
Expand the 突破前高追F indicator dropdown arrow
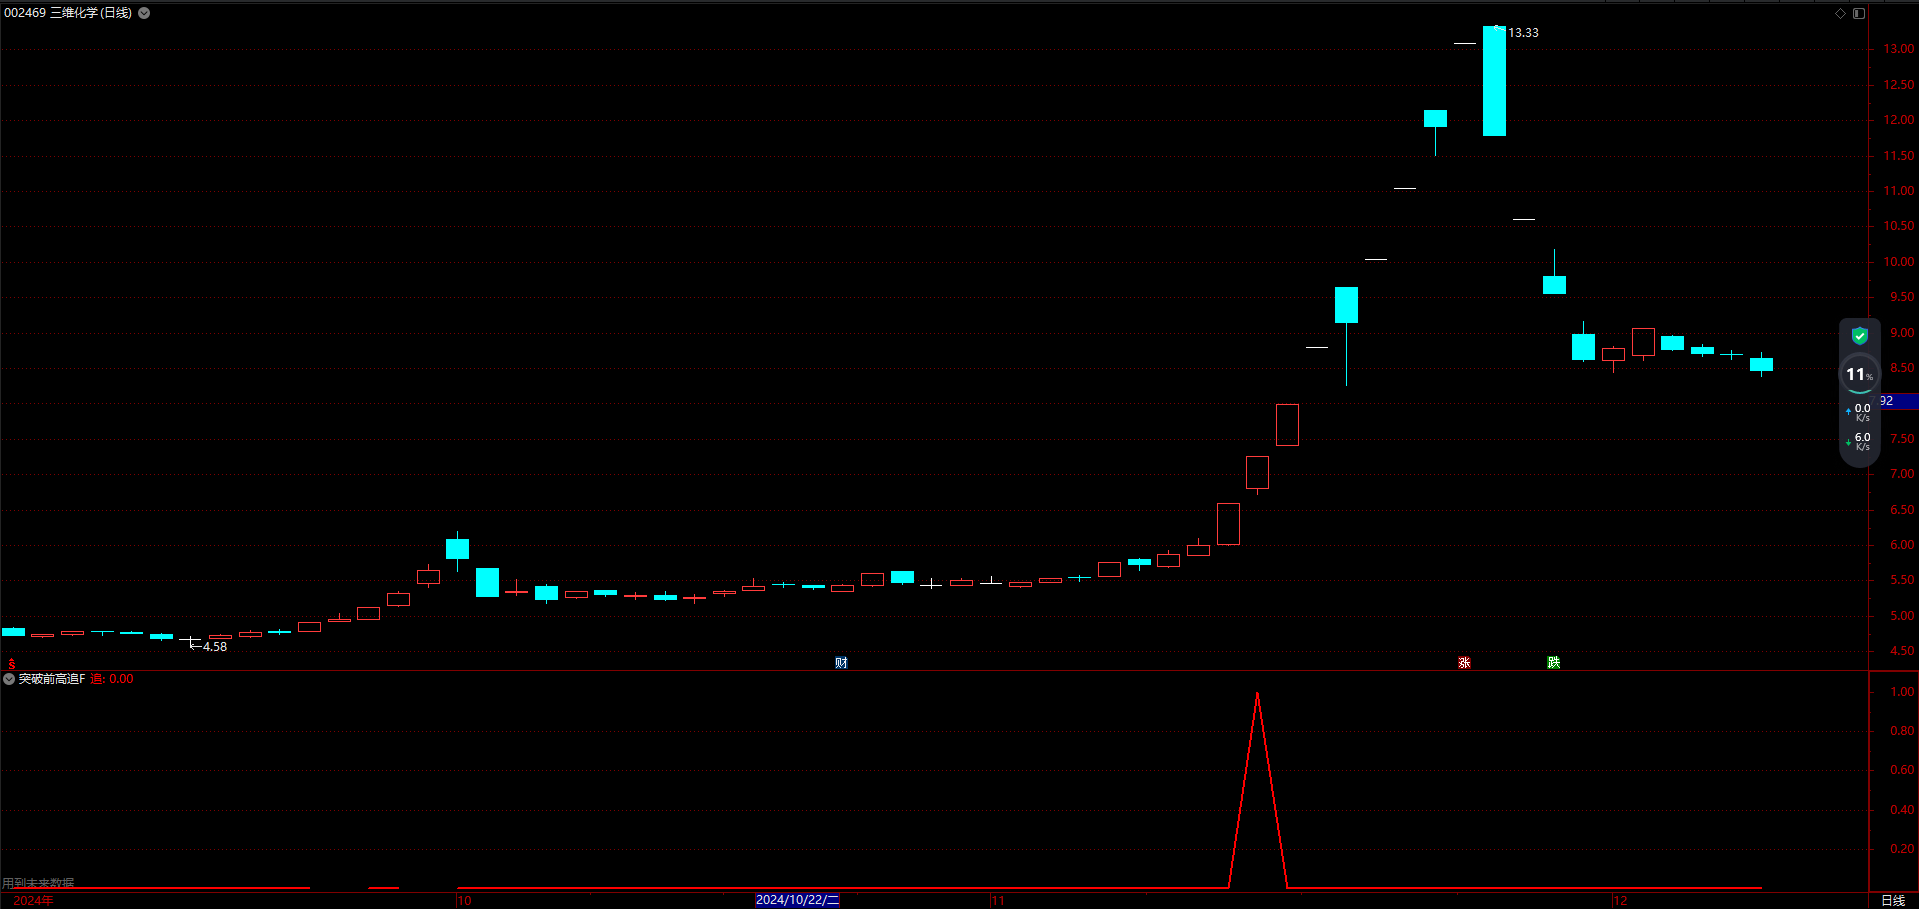click(9, 679)
